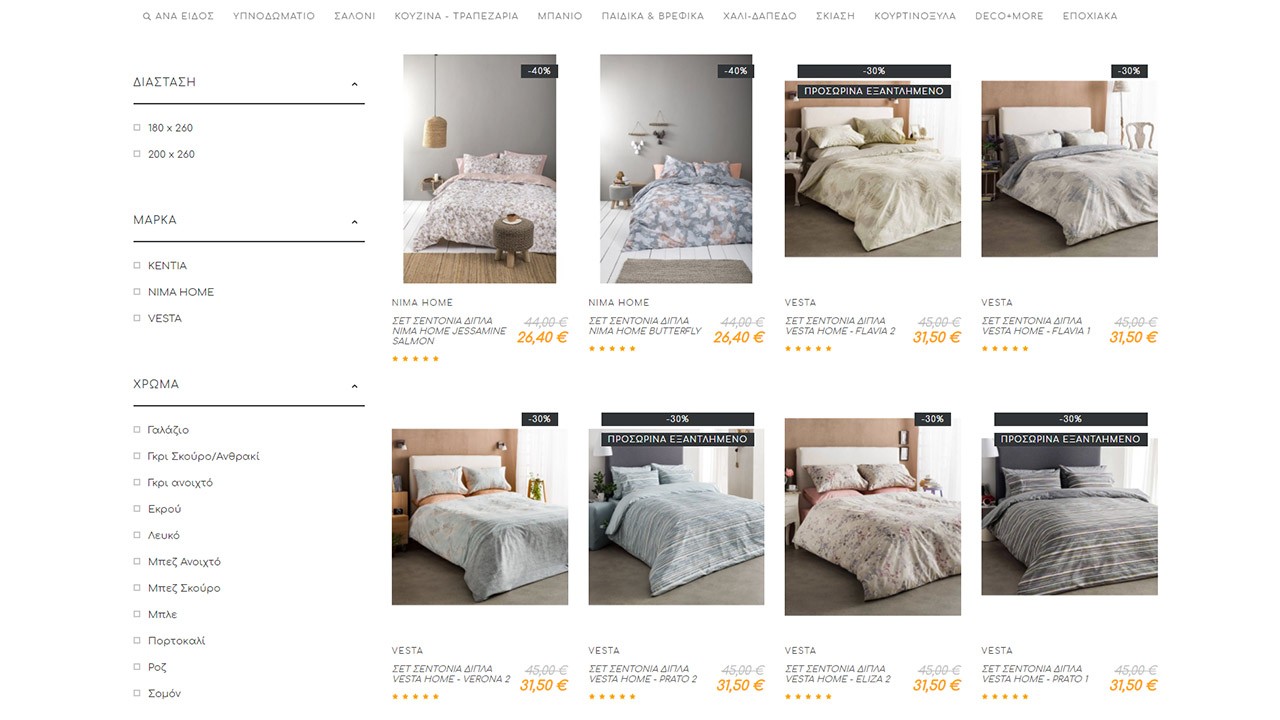This screenshot has height=720, width=1280.
Task: Tick the Γαλάζιο color filter checkbox
Action: [x=137, y=430]
